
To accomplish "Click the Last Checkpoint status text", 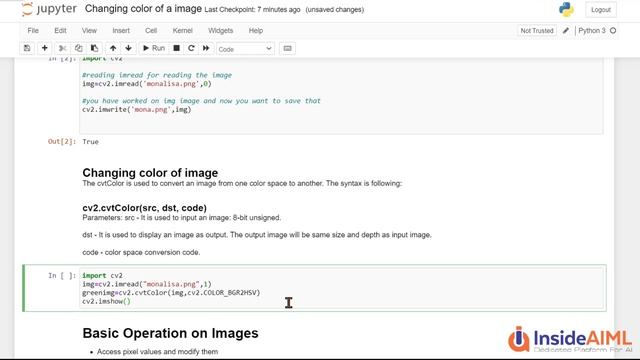I will point(252,10).
